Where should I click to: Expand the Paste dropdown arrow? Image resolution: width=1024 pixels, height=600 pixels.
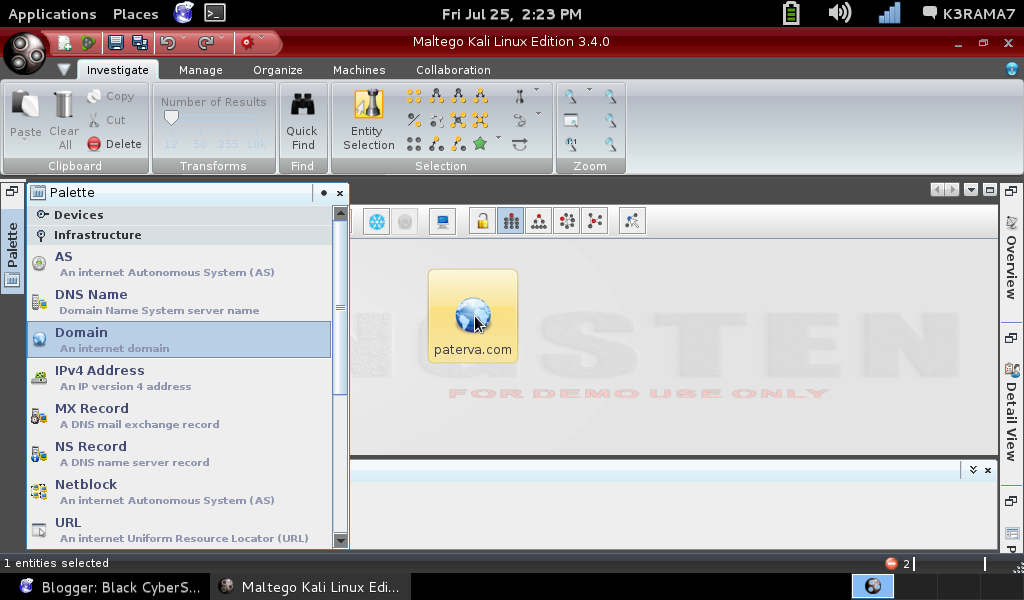pos(25,140)
